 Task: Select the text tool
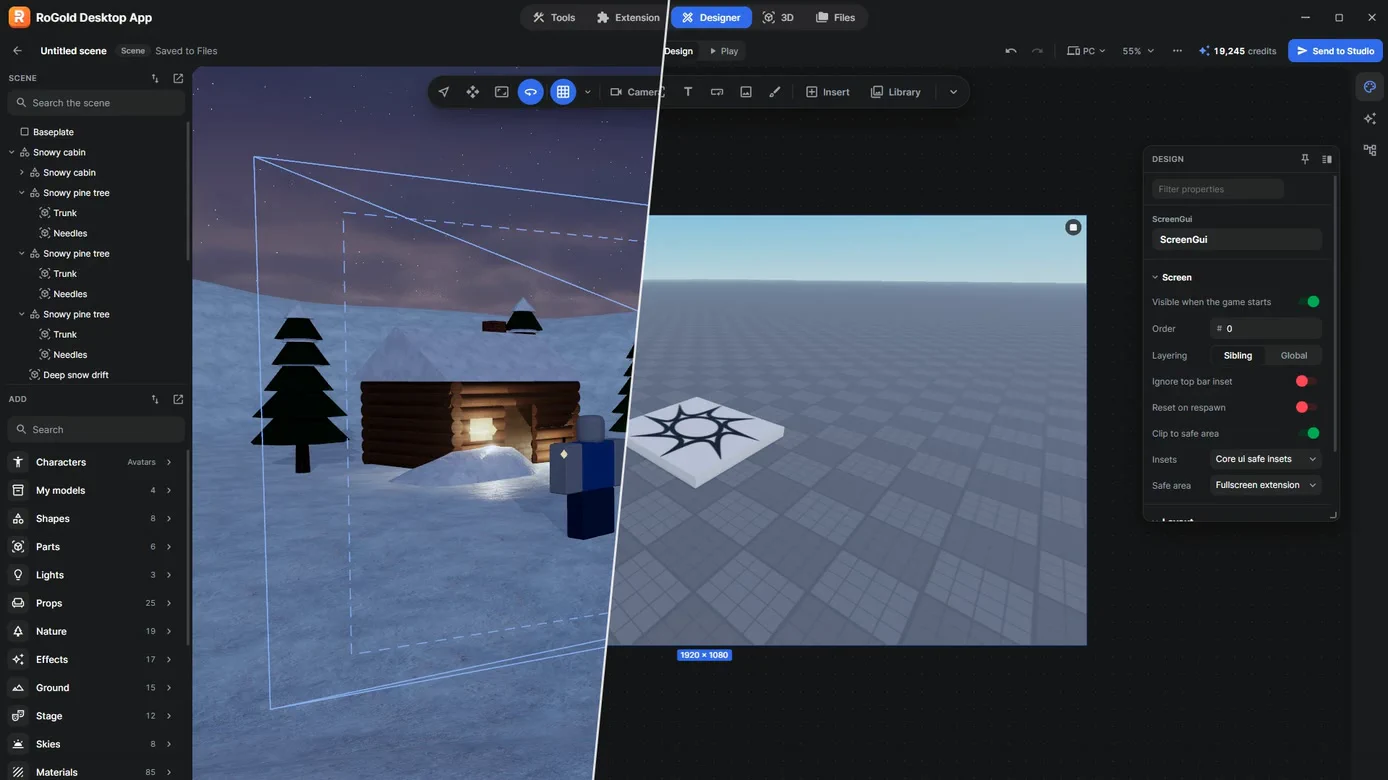point(688,92)
